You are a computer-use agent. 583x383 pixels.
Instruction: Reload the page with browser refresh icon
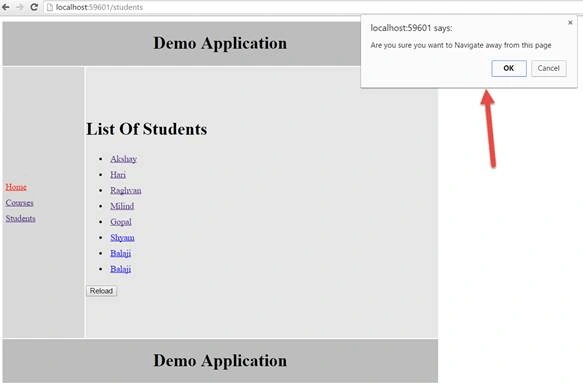[x=34, y=7]
